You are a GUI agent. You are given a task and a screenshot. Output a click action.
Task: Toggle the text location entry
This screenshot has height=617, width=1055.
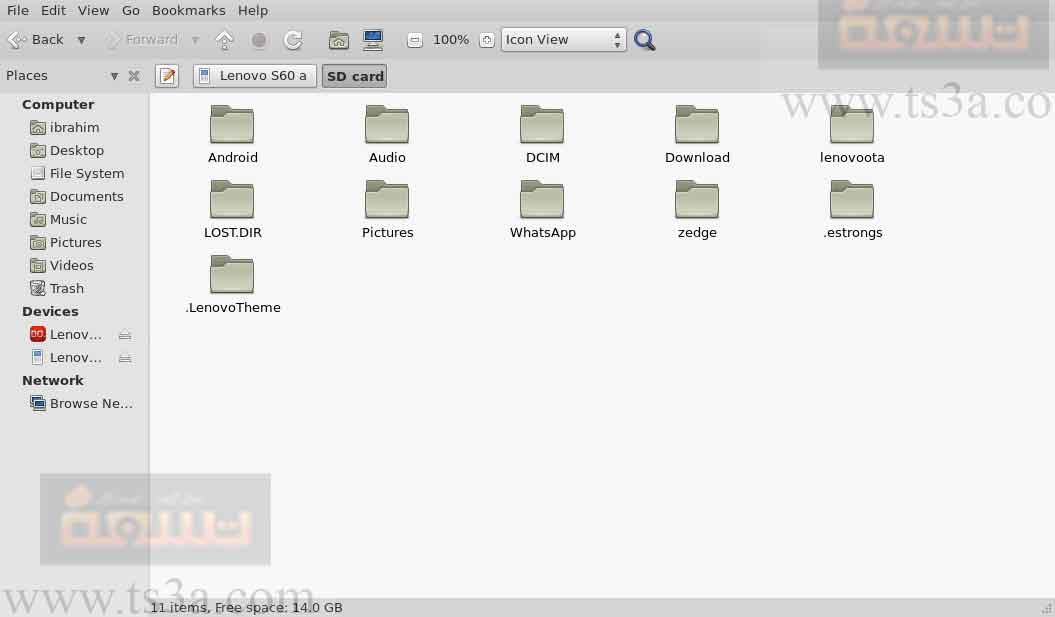coord(167,76)
